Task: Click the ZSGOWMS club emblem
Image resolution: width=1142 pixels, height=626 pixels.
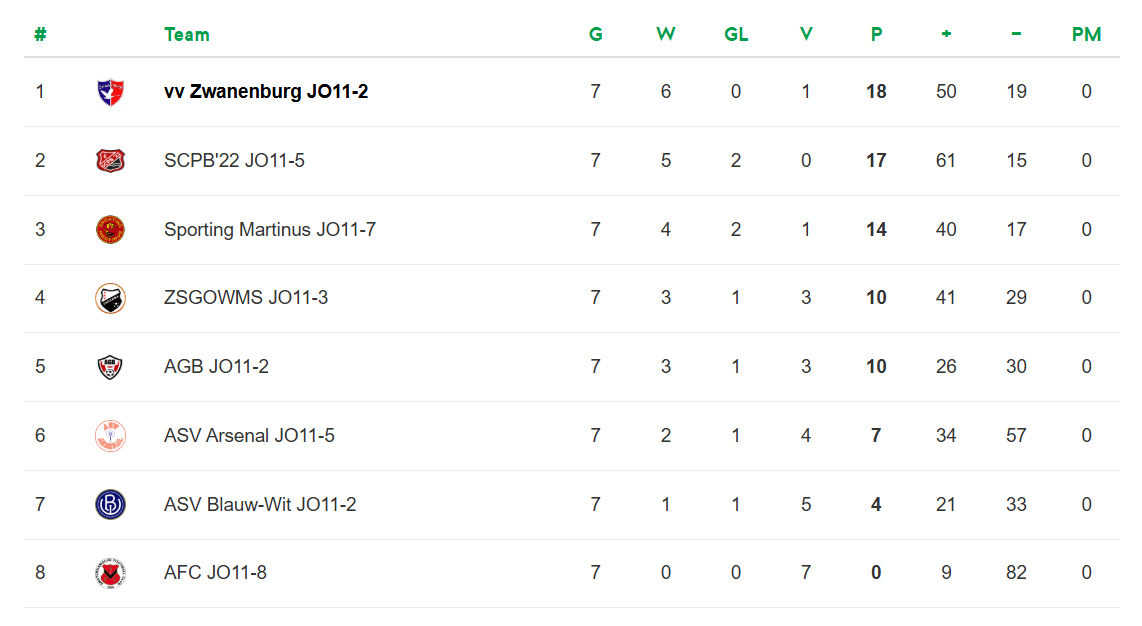Action: tap(110, 298)
